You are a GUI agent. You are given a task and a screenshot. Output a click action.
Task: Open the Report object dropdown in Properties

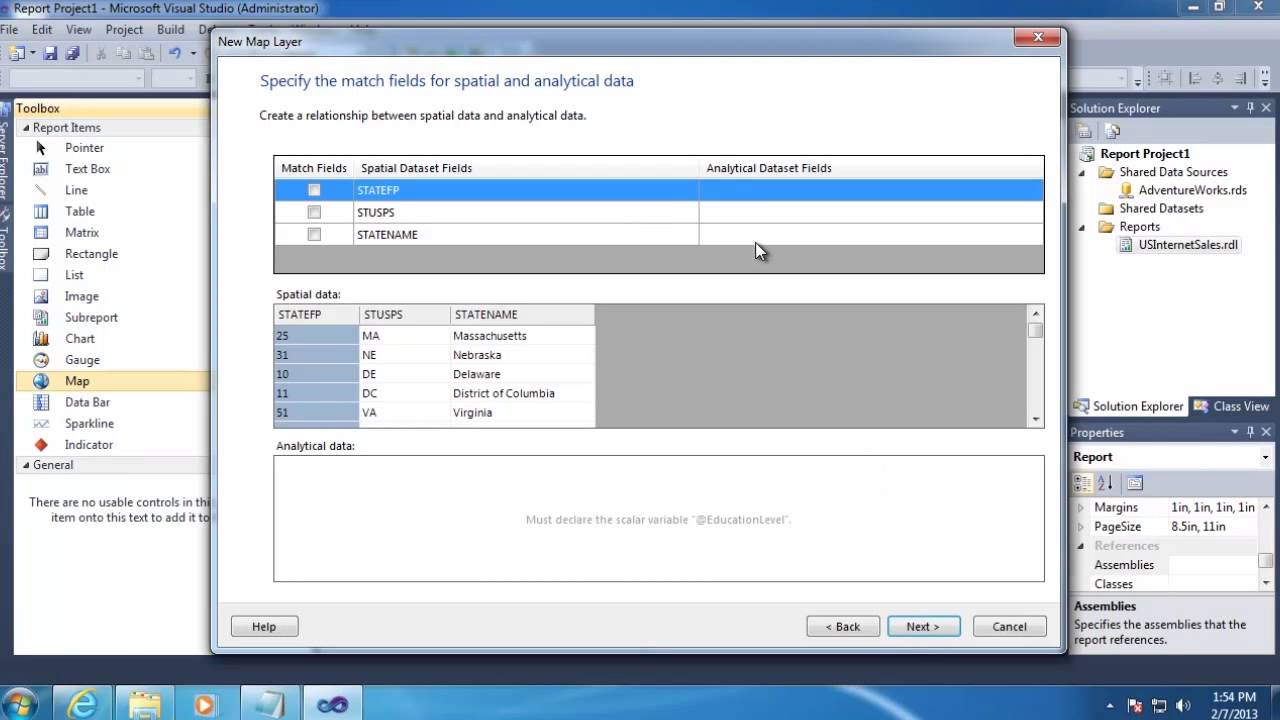click(x=1265, y=457)
